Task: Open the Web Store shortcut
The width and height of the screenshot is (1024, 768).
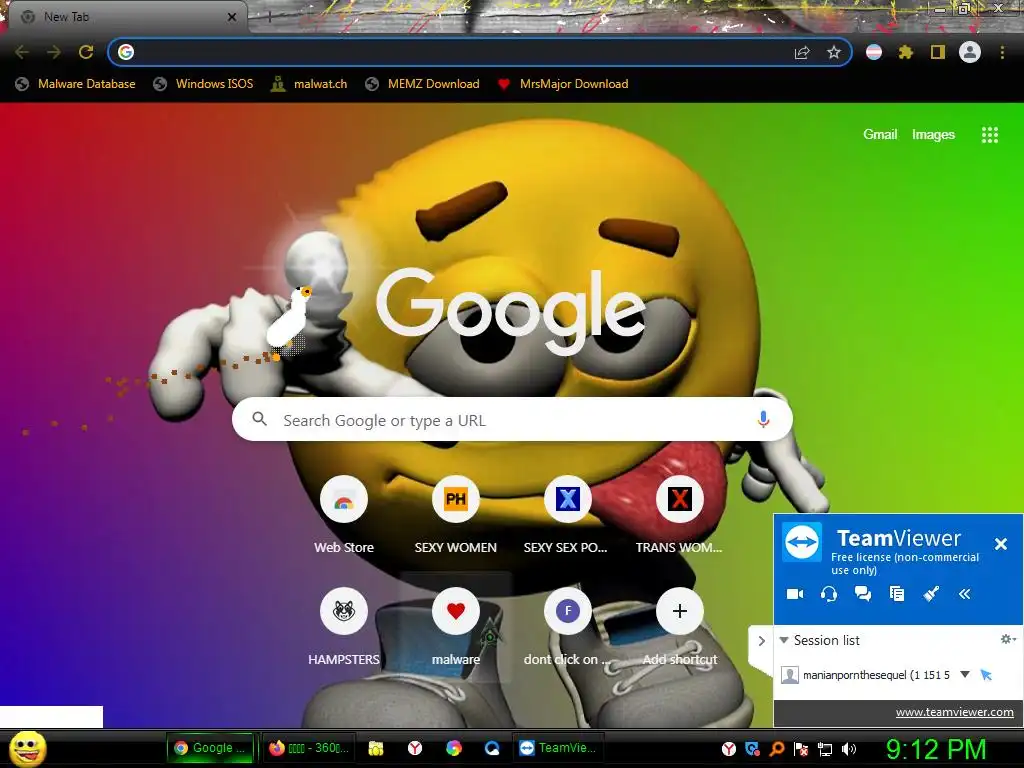Action: point(344,515)
